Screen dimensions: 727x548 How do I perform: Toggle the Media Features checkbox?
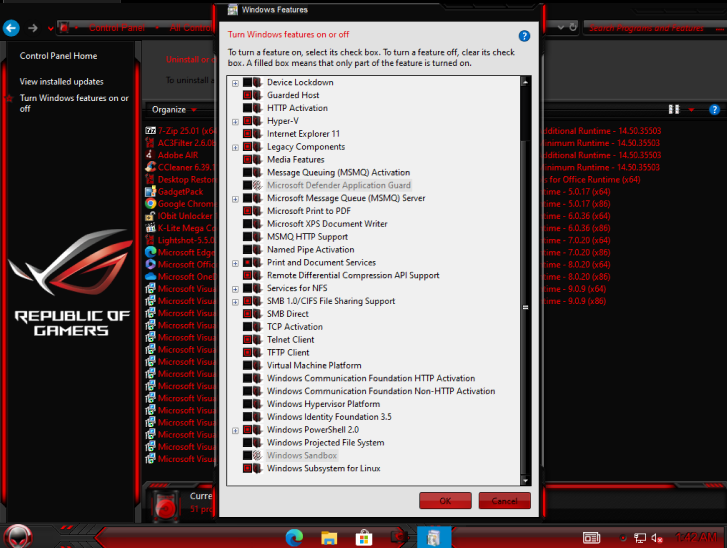(x=248, y=159)
